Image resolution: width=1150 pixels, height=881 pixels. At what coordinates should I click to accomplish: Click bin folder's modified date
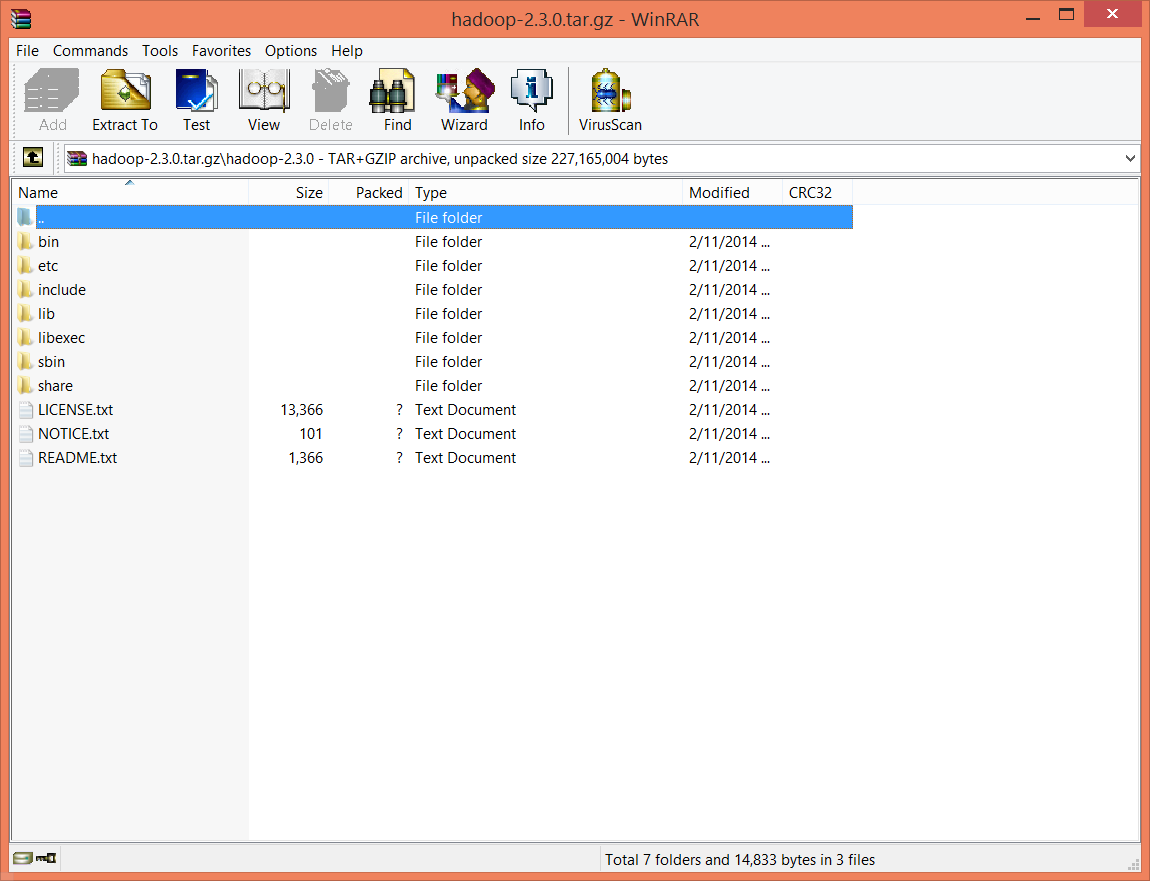click(729, 241)
